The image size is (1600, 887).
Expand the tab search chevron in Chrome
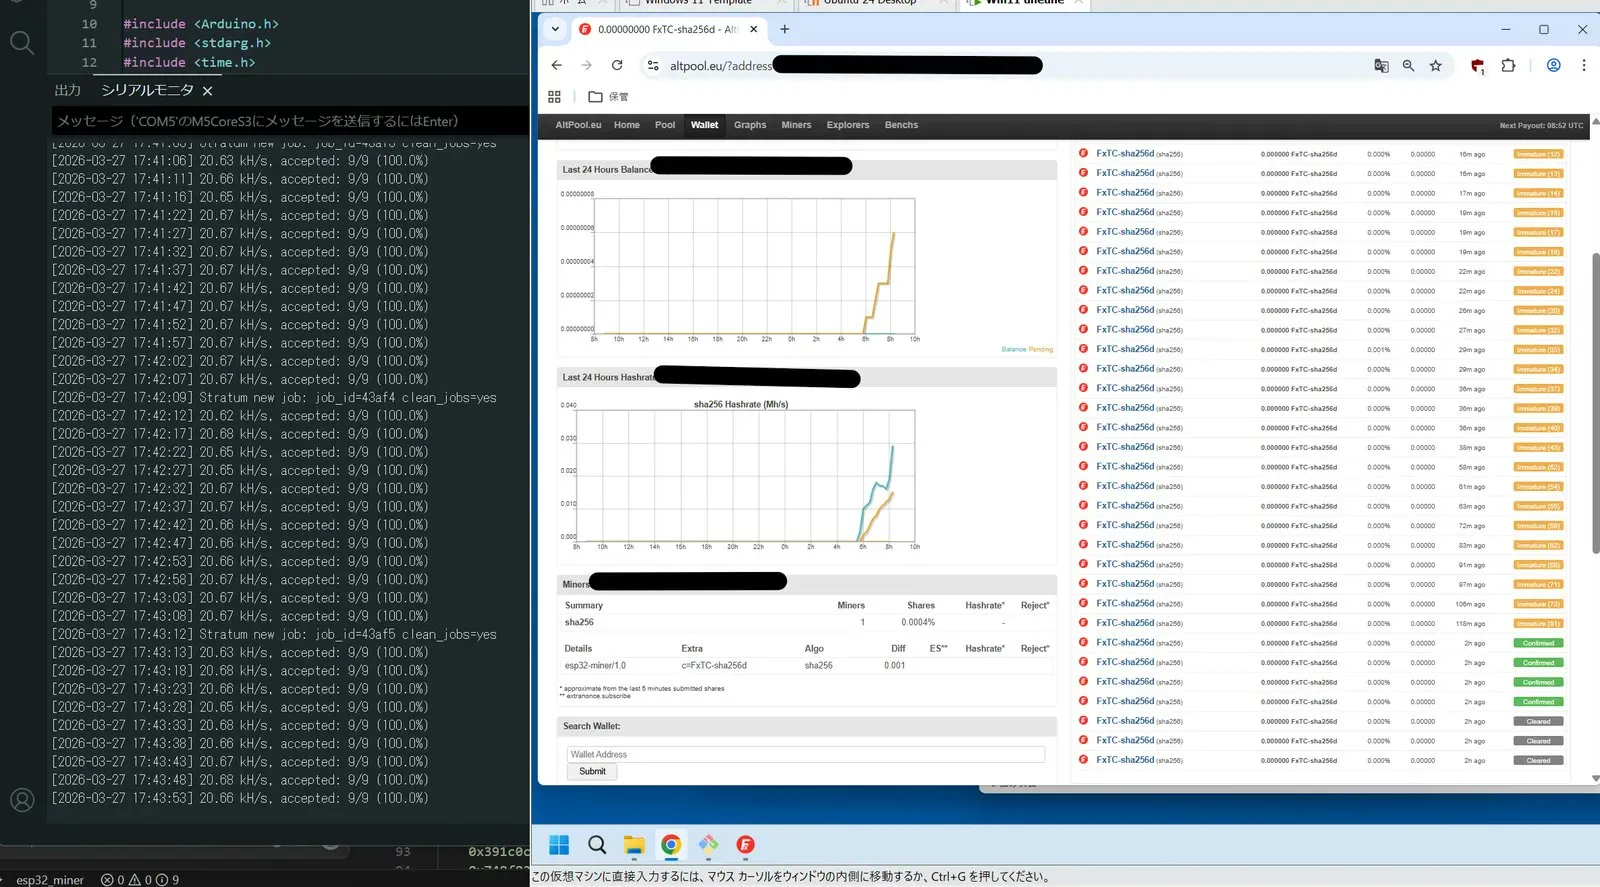[x=555, y=29]
